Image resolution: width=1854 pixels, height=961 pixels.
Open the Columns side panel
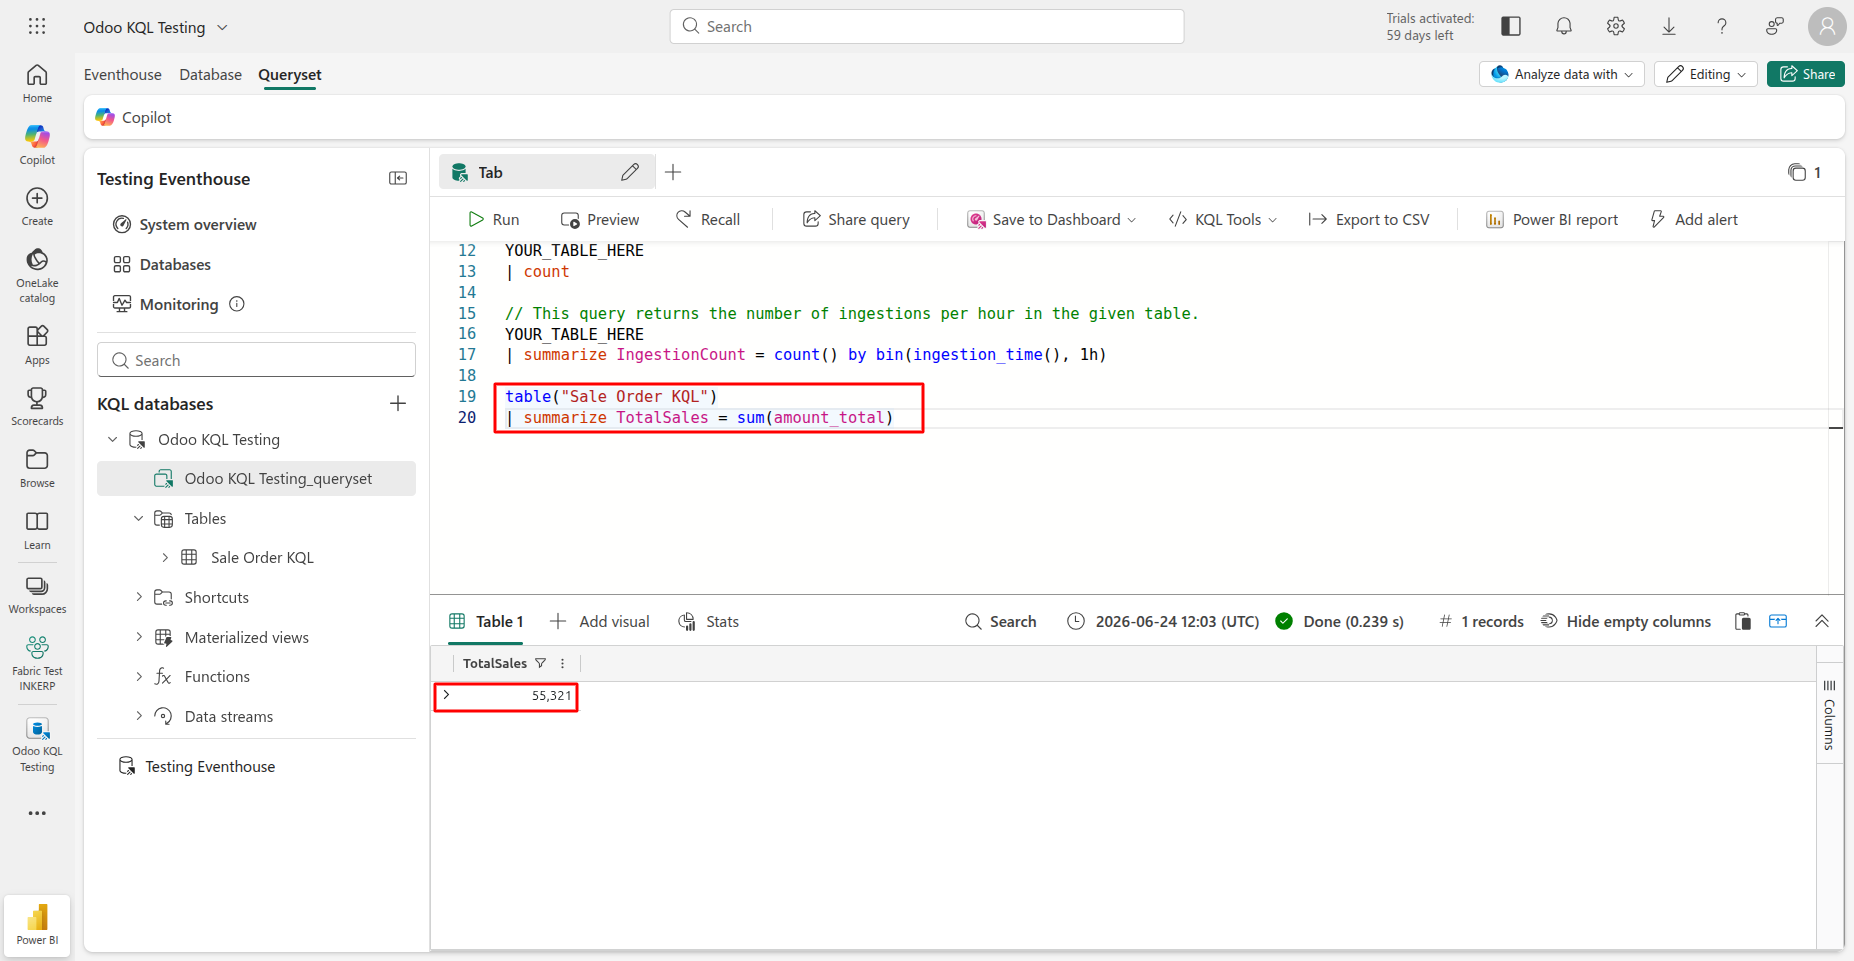coord(1829,714)
